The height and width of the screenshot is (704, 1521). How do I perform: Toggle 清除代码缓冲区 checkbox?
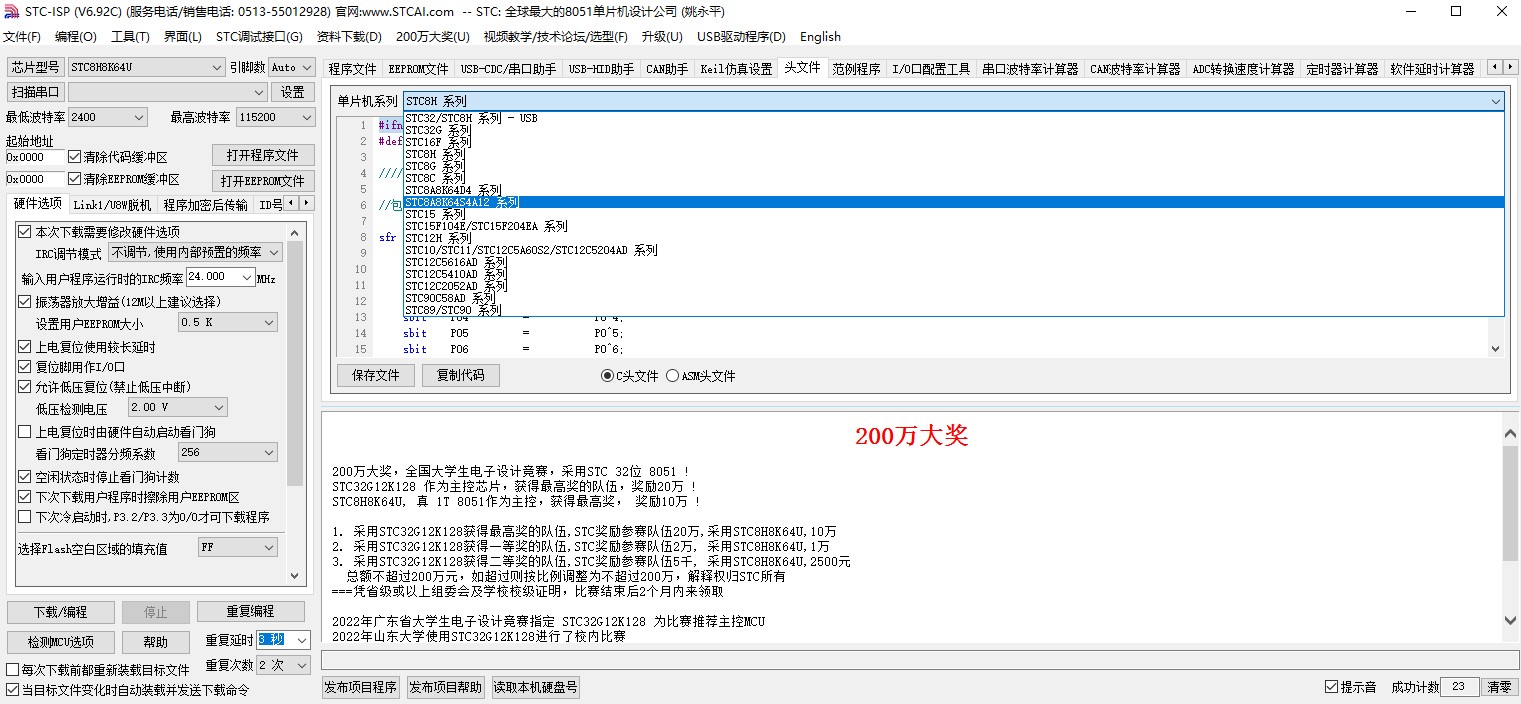point(75,157)
